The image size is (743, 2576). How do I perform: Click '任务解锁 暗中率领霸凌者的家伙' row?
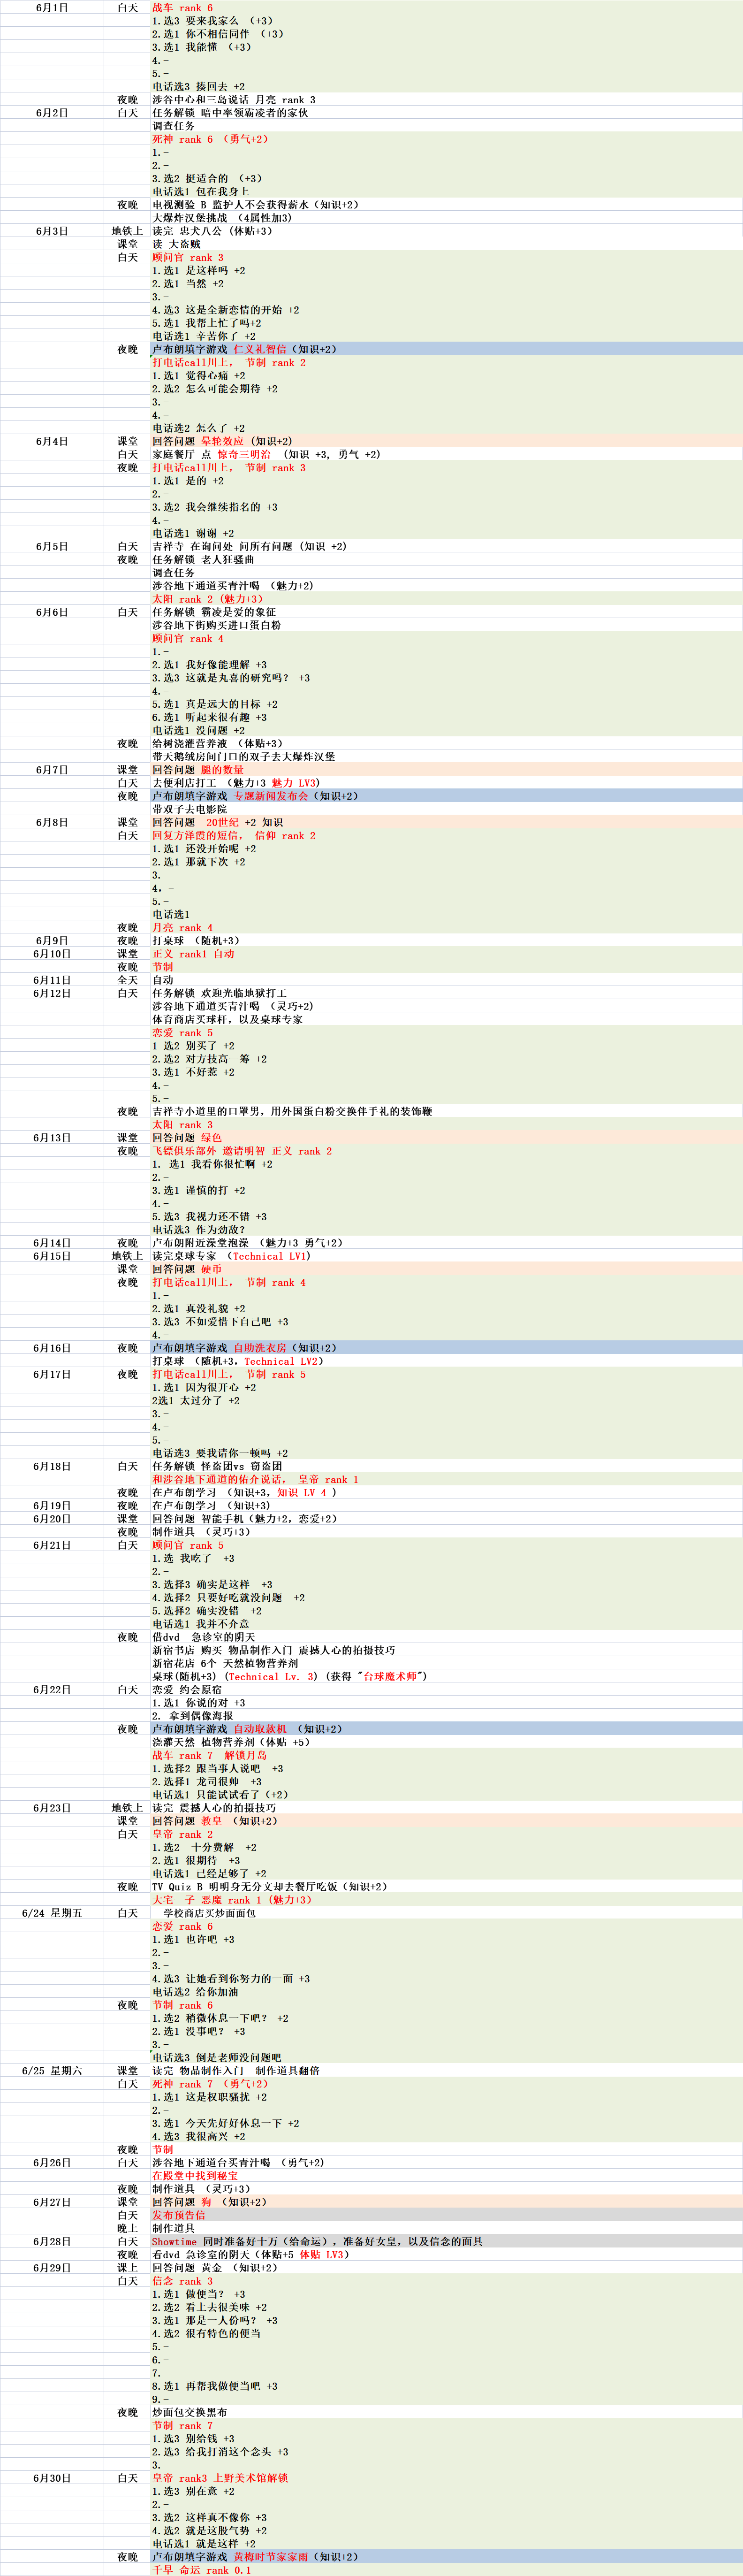446,112
